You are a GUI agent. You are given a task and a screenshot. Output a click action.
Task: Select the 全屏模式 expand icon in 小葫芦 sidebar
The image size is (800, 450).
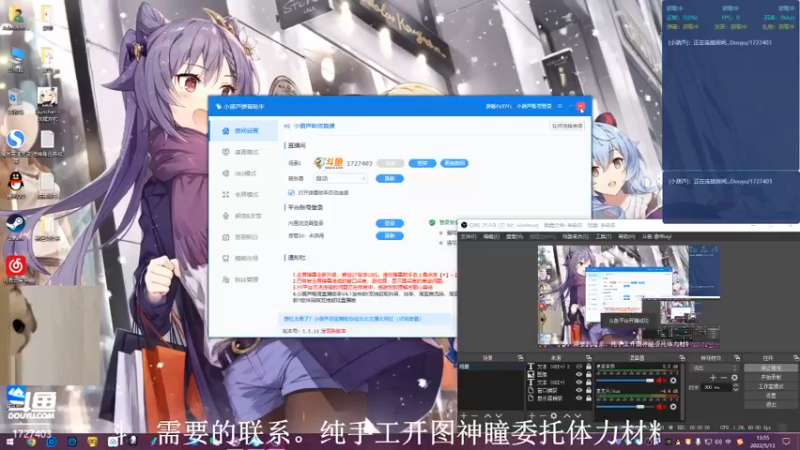226,194
